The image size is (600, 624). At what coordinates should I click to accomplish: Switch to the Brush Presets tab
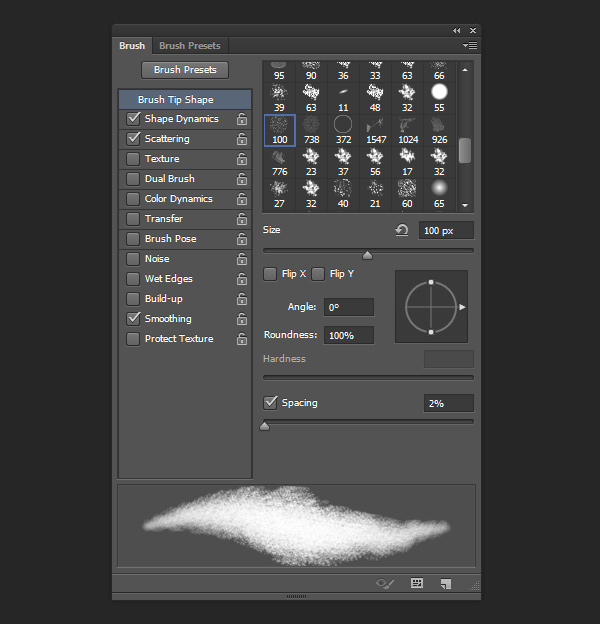click(190, 46)
